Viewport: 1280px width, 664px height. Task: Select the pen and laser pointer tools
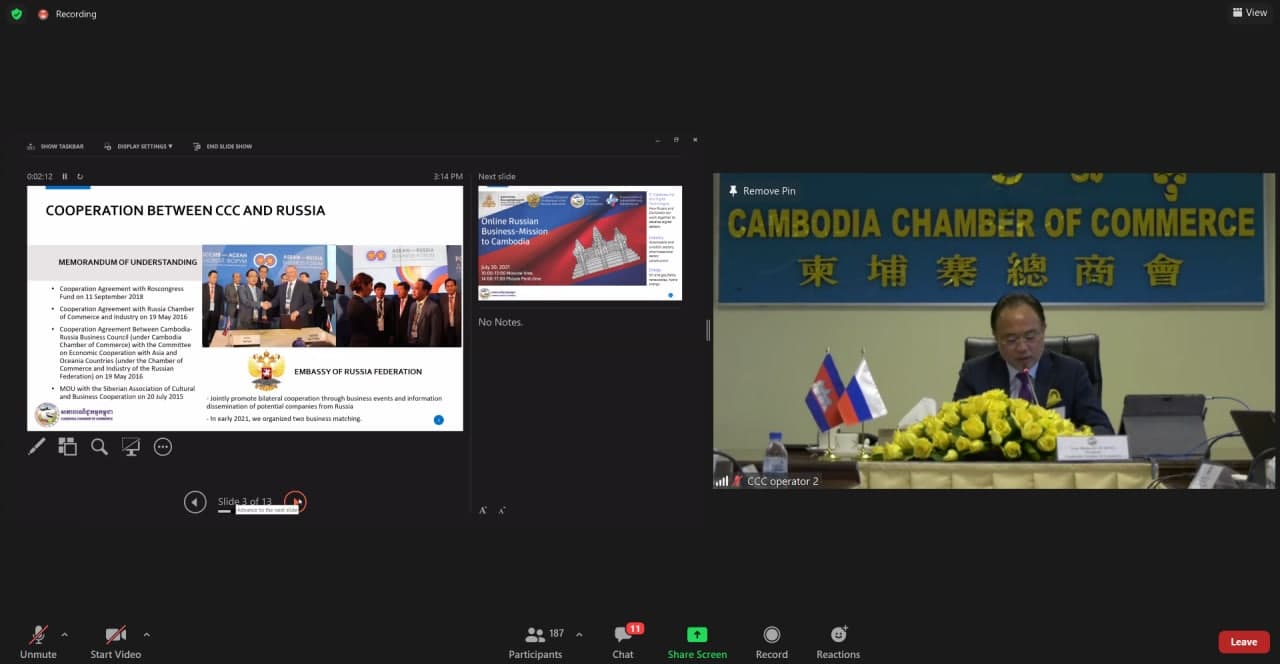click(x=36, y=447)
